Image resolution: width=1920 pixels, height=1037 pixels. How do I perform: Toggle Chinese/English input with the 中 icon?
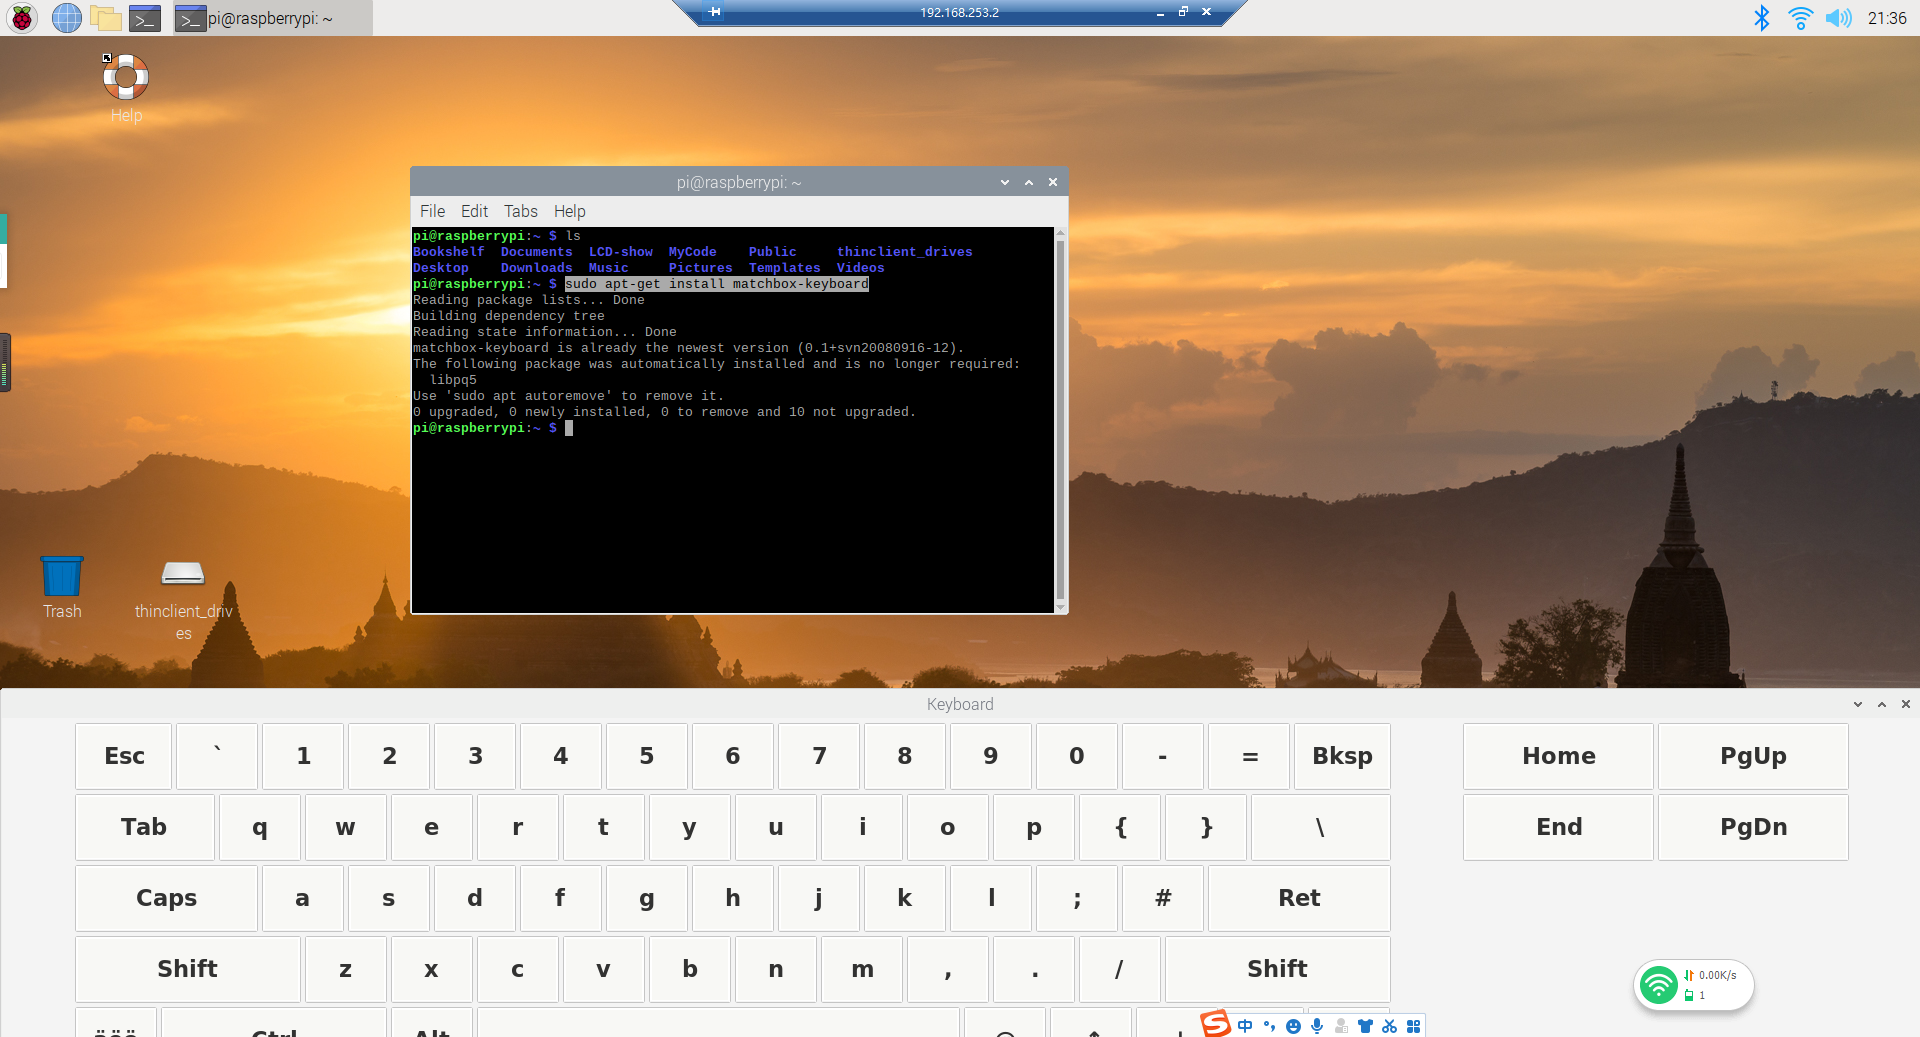[x=1245, y=1026]
